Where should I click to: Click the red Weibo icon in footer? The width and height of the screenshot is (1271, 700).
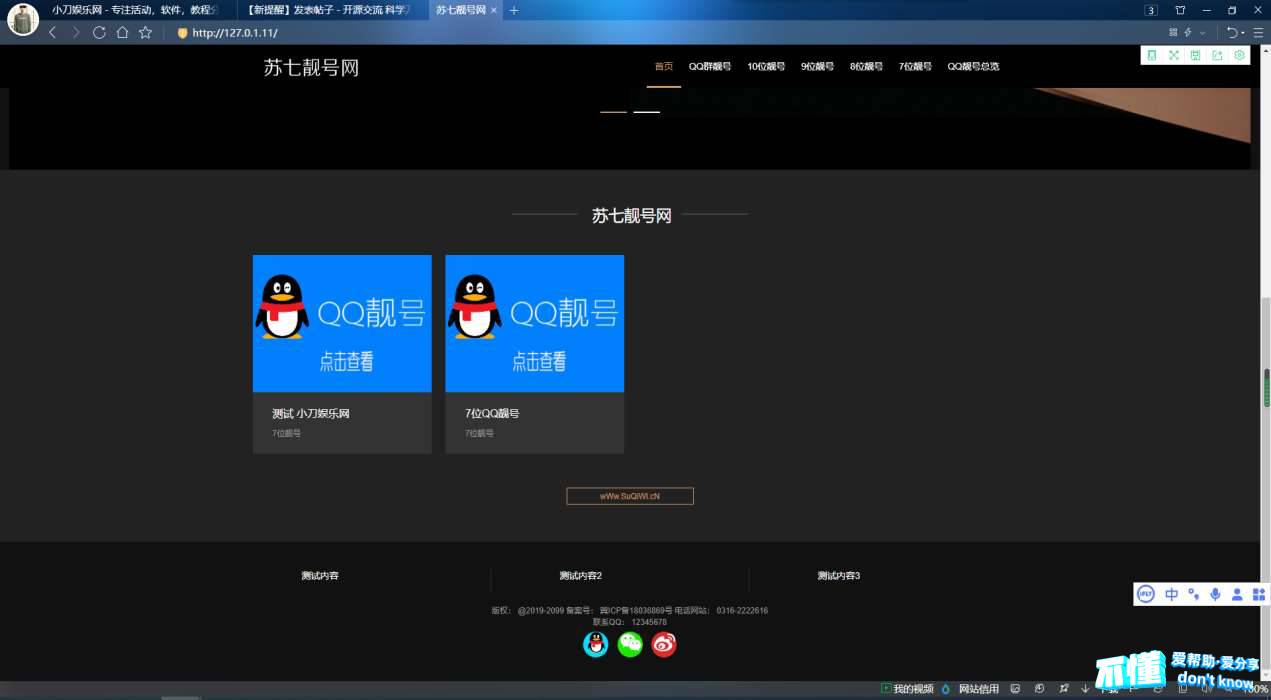tap(664, 645)
